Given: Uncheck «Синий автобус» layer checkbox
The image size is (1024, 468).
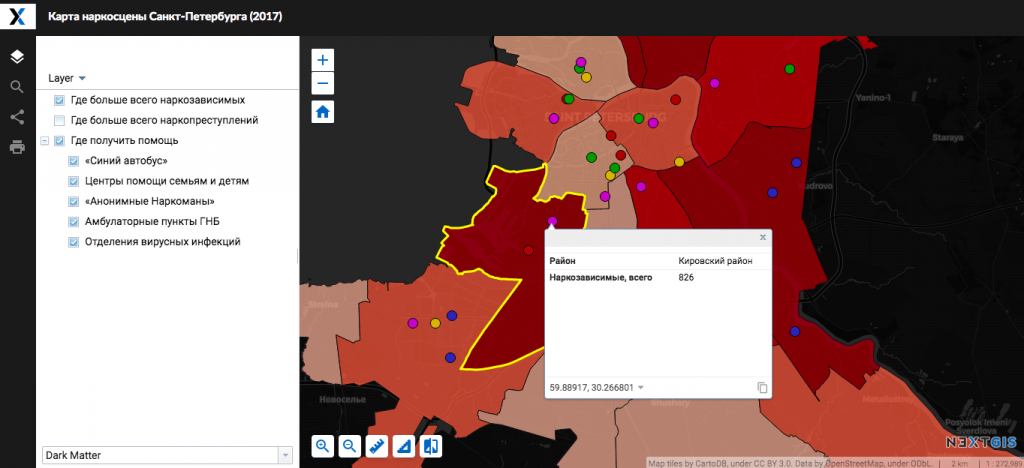Looking at the screenshot, I should pyautogui.click(x=74, y=161).
